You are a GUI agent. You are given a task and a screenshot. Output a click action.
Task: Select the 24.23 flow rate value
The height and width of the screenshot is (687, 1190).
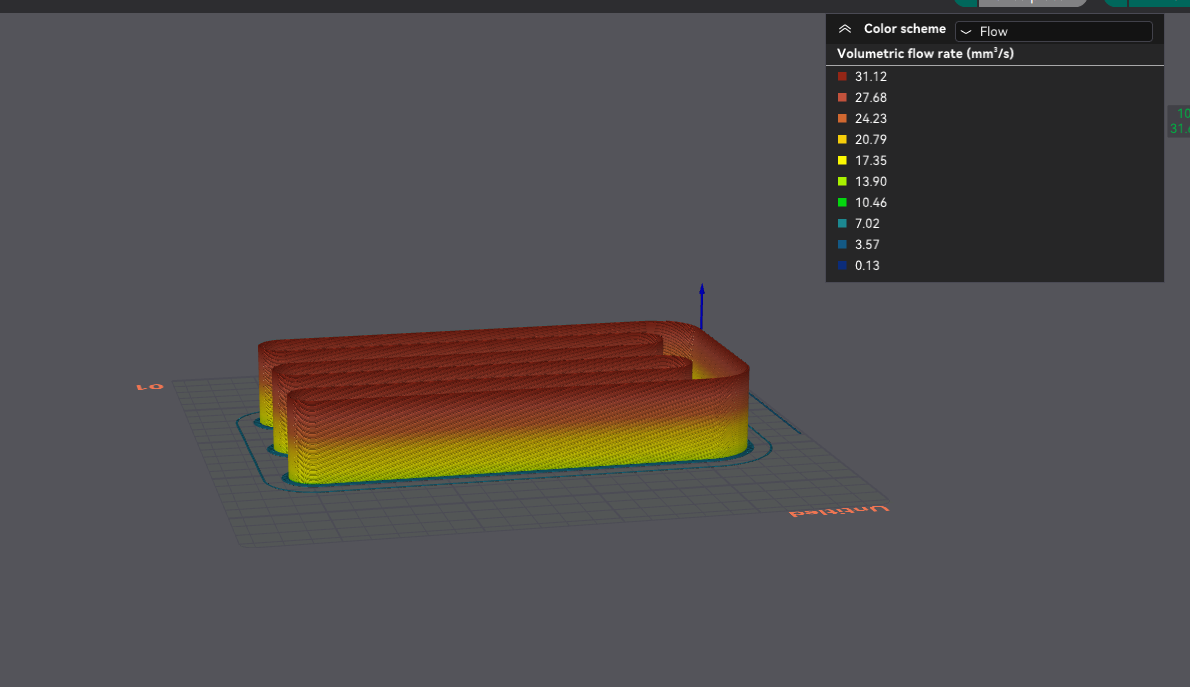(x=870, y=118)
